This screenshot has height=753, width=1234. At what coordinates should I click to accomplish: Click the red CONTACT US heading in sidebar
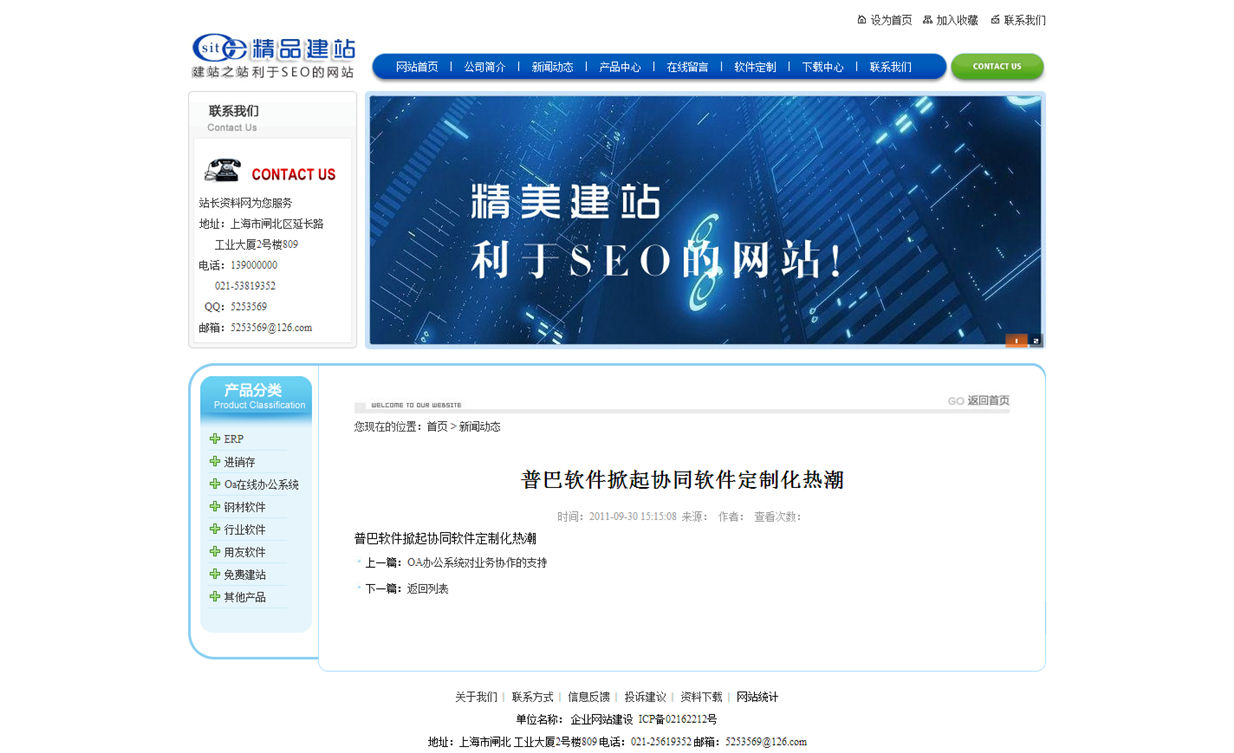tap(293, 174)
